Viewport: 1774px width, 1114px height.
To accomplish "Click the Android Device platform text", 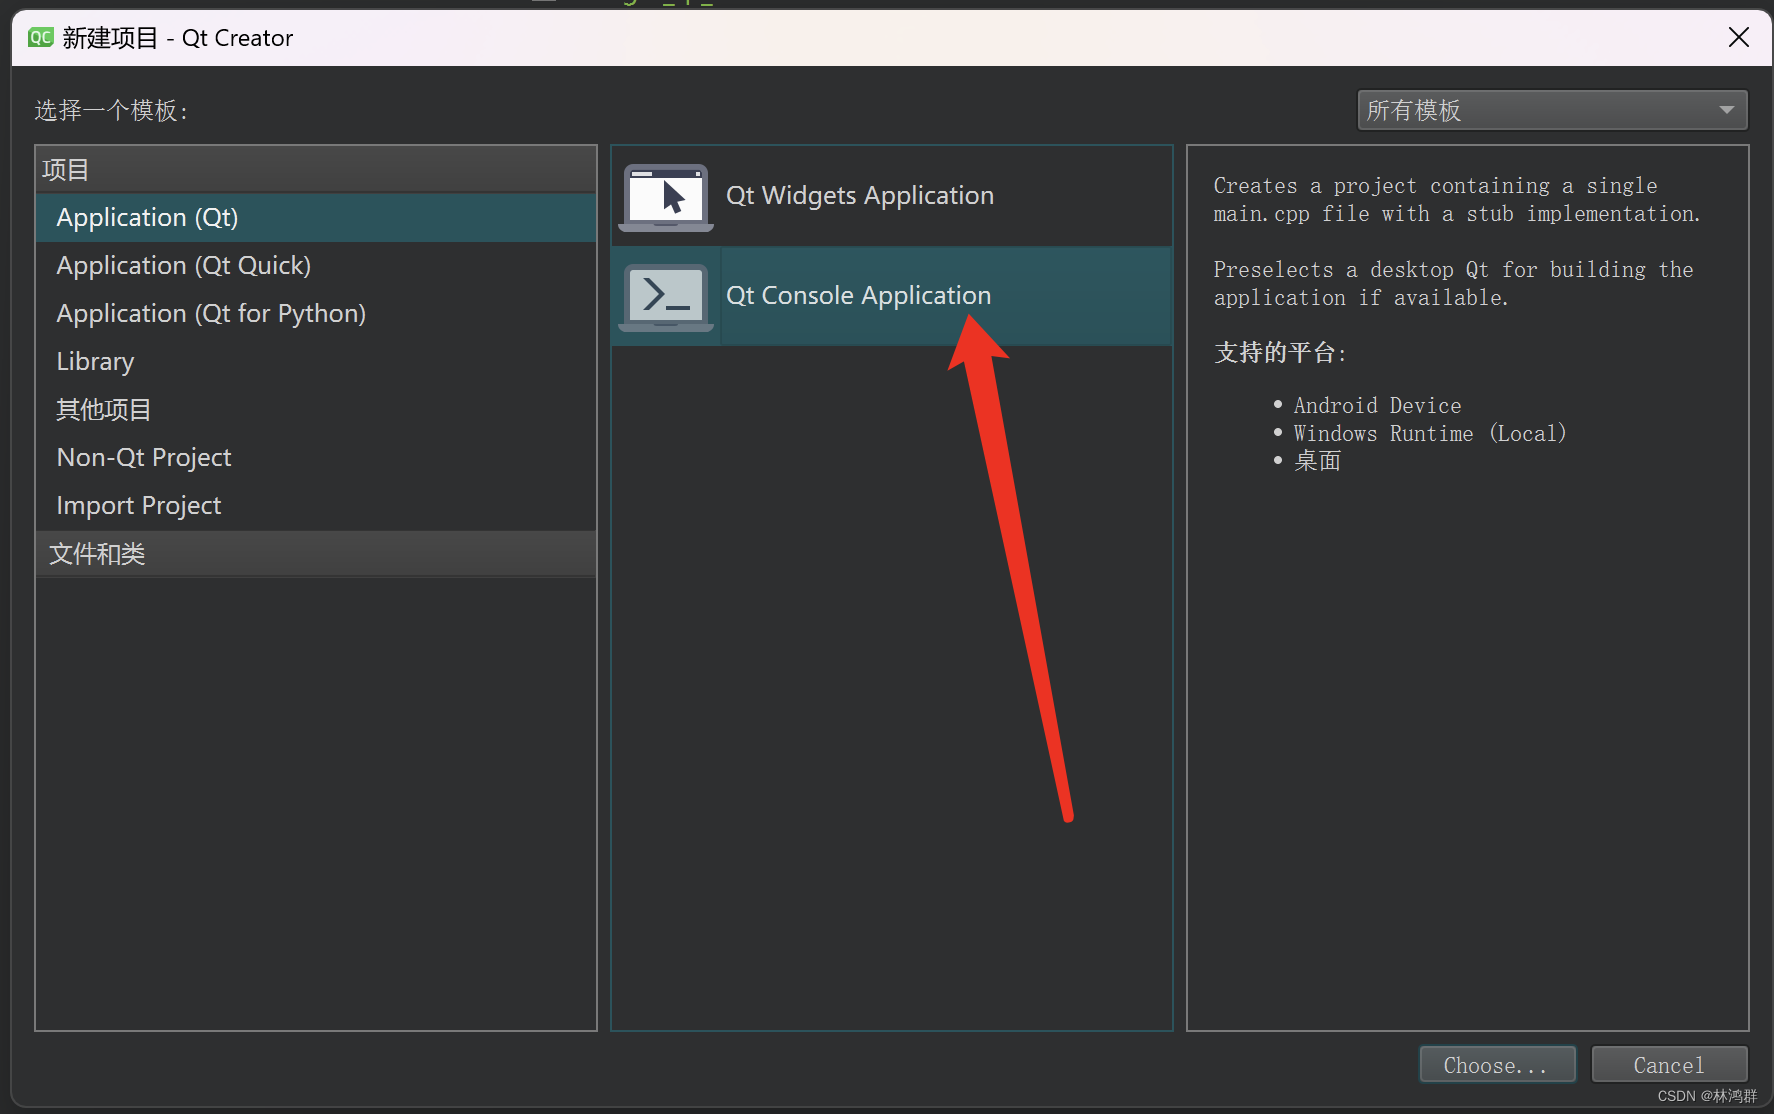I will [1377, 405].
